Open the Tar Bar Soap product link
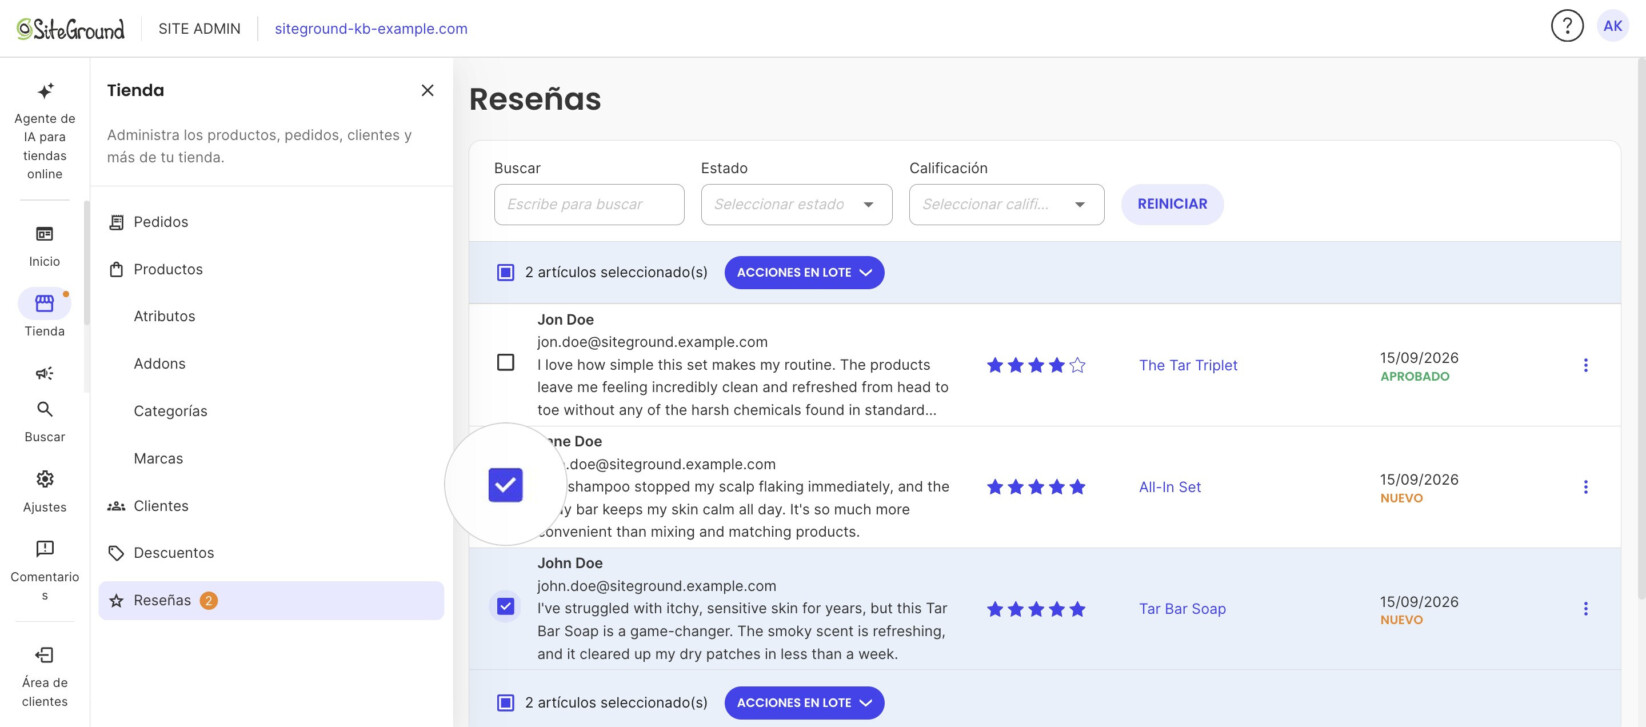This screenshot has height=727, width=1646. pos(1182,609)
